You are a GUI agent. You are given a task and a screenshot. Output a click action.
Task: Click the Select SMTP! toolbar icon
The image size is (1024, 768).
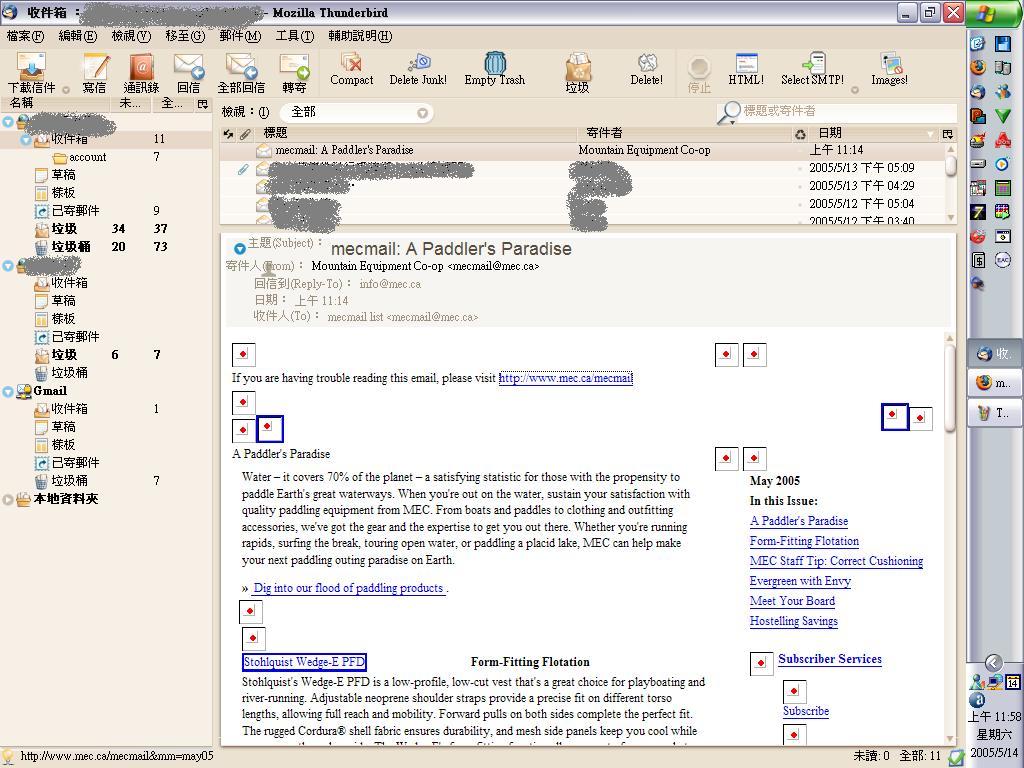pos(812,70)
